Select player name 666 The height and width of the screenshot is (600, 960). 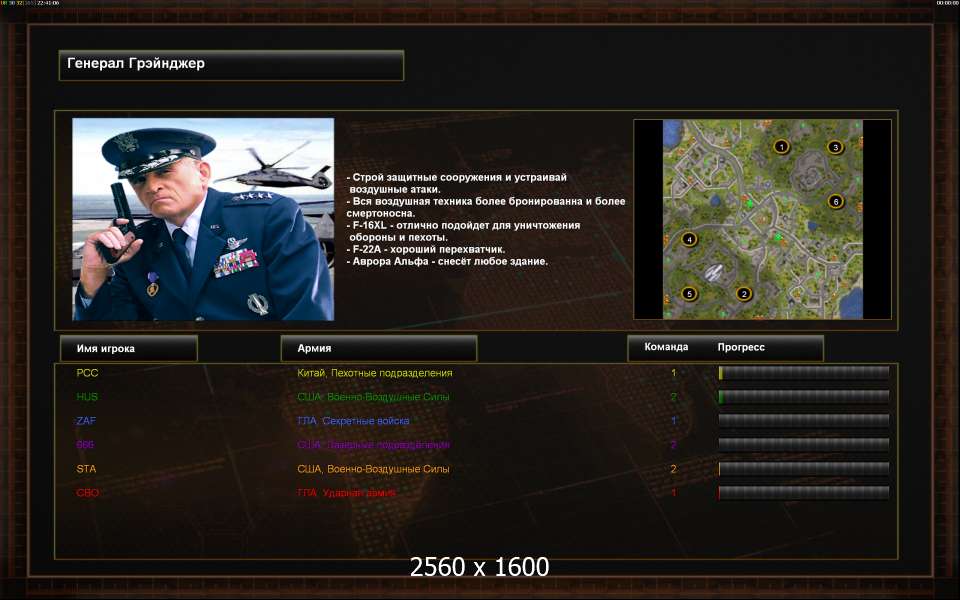85,444
